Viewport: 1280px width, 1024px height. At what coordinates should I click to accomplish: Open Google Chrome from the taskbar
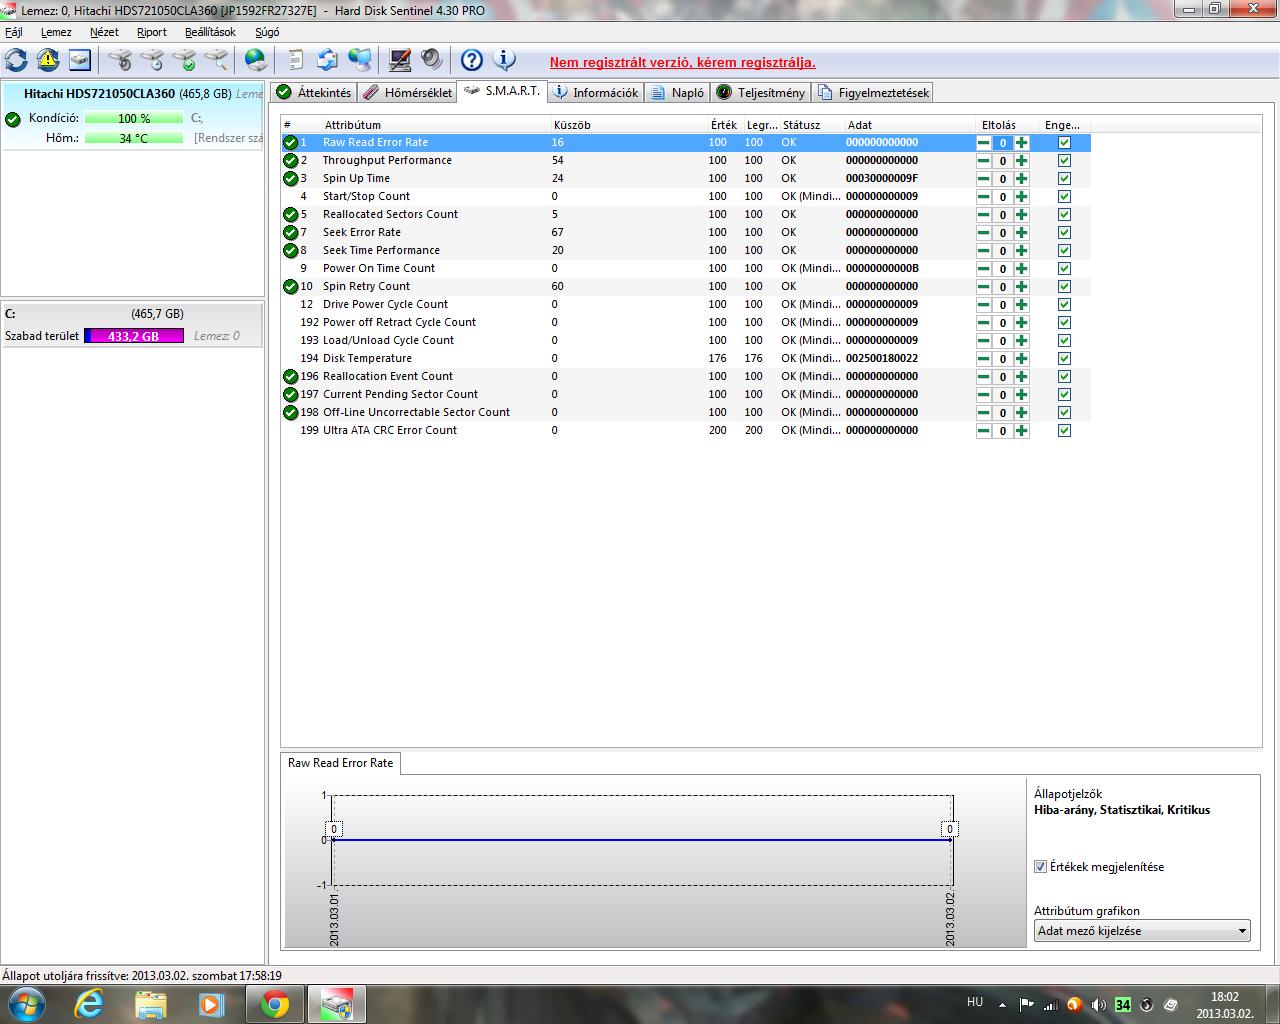[x=275, y=1004]
